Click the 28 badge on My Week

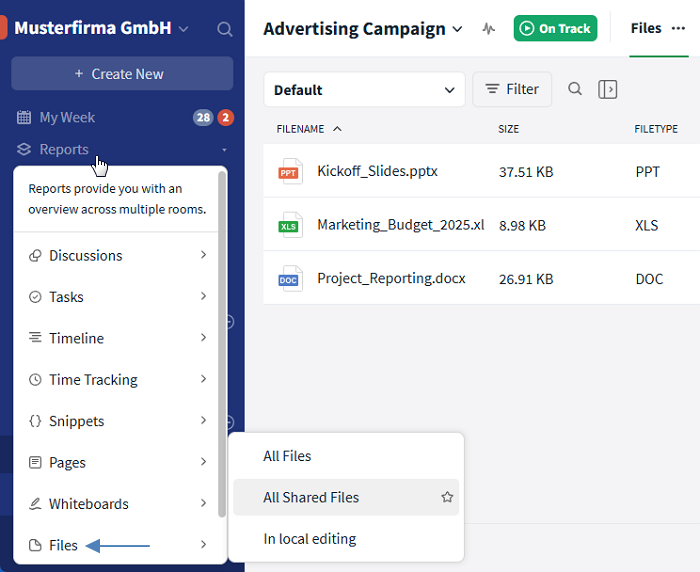point(203,117)
